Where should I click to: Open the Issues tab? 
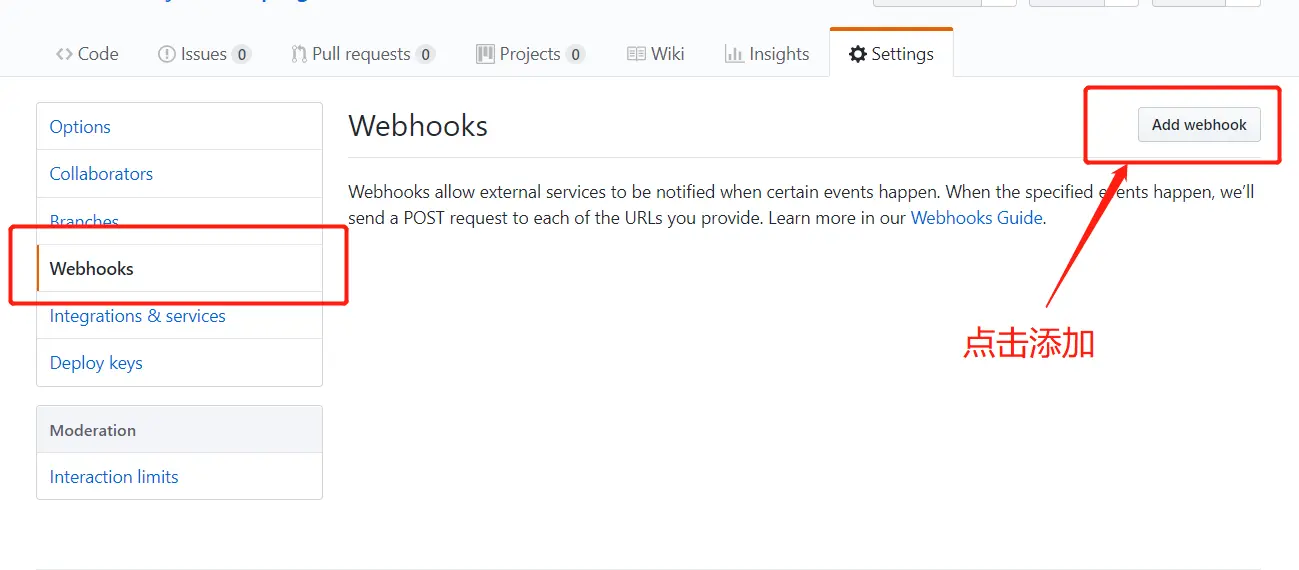(205, 54)
